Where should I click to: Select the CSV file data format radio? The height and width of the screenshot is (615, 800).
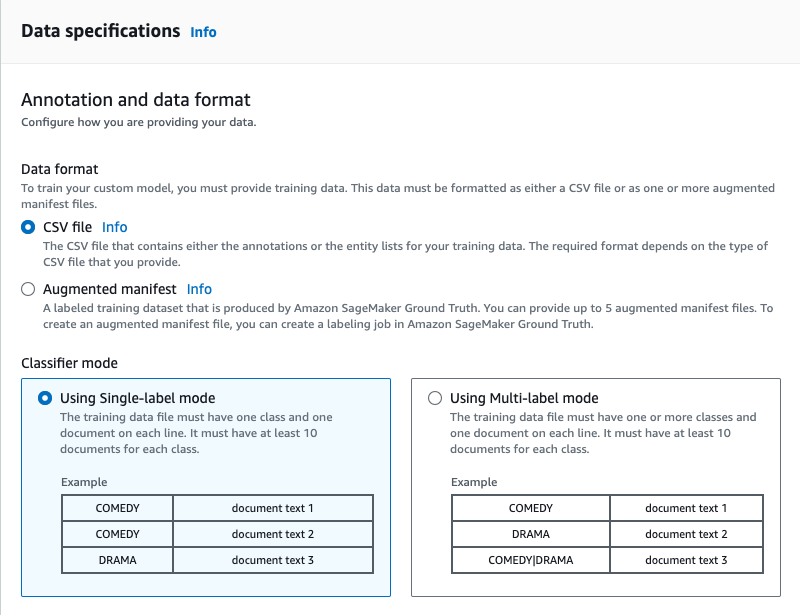point(28,227)
